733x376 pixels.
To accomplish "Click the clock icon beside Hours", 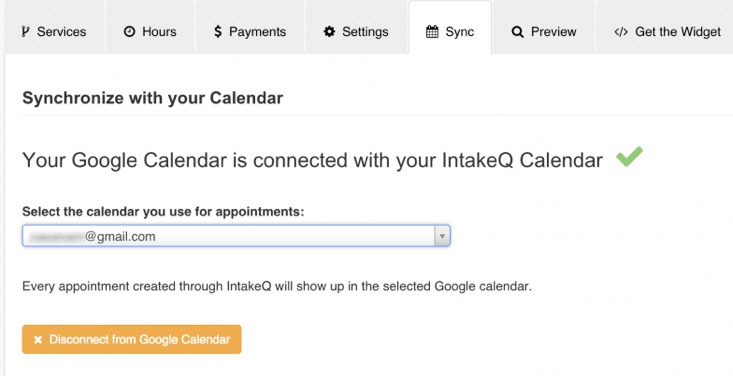I will click(129, 32).
